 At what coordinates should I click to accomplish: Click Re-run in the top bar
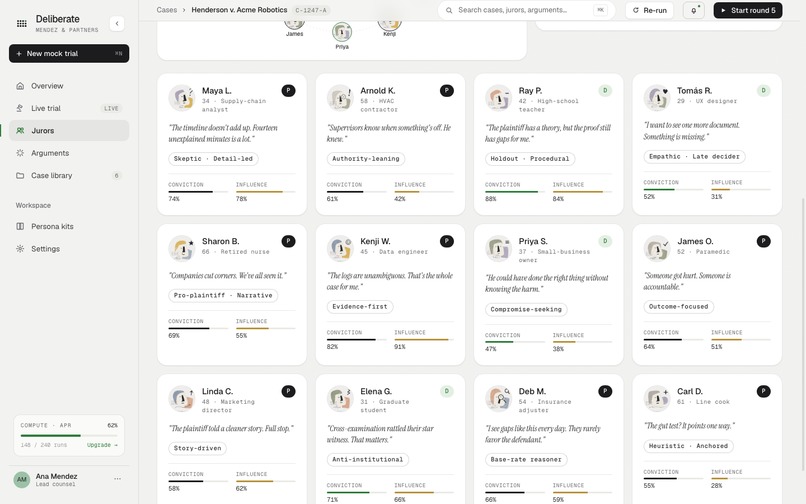[650, 10]
